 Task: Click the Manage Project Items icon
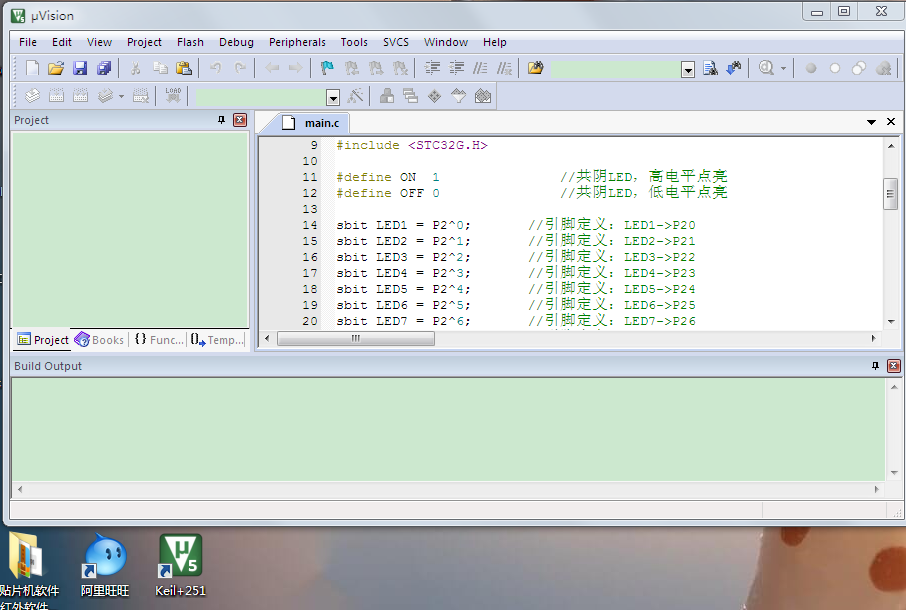[387, 96]
